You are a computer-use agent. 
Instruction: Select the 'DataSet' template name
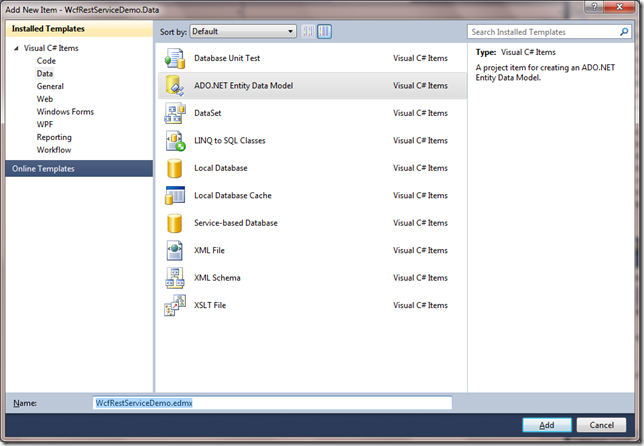tap(207, 113)
